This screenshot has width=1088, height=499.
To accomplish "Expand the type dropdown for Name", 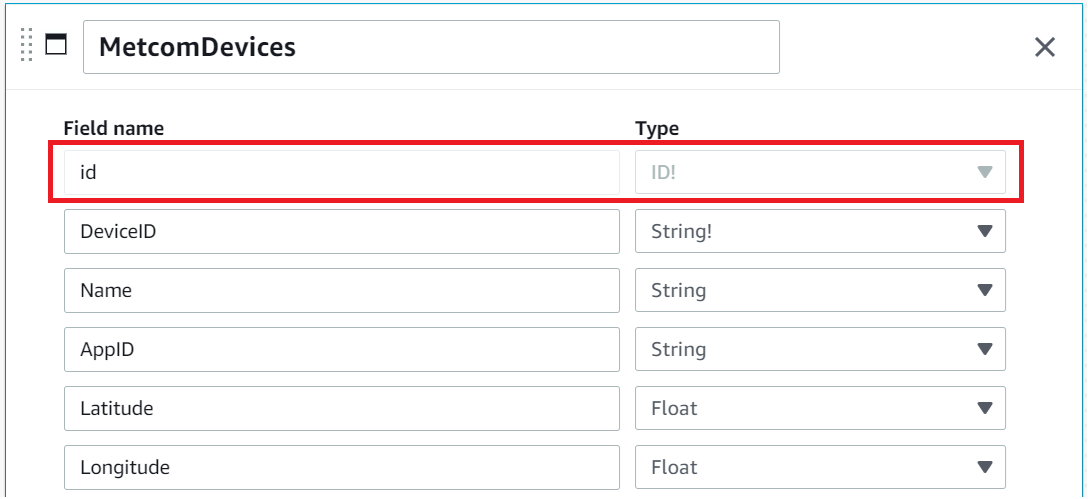I will click(819, 291).
